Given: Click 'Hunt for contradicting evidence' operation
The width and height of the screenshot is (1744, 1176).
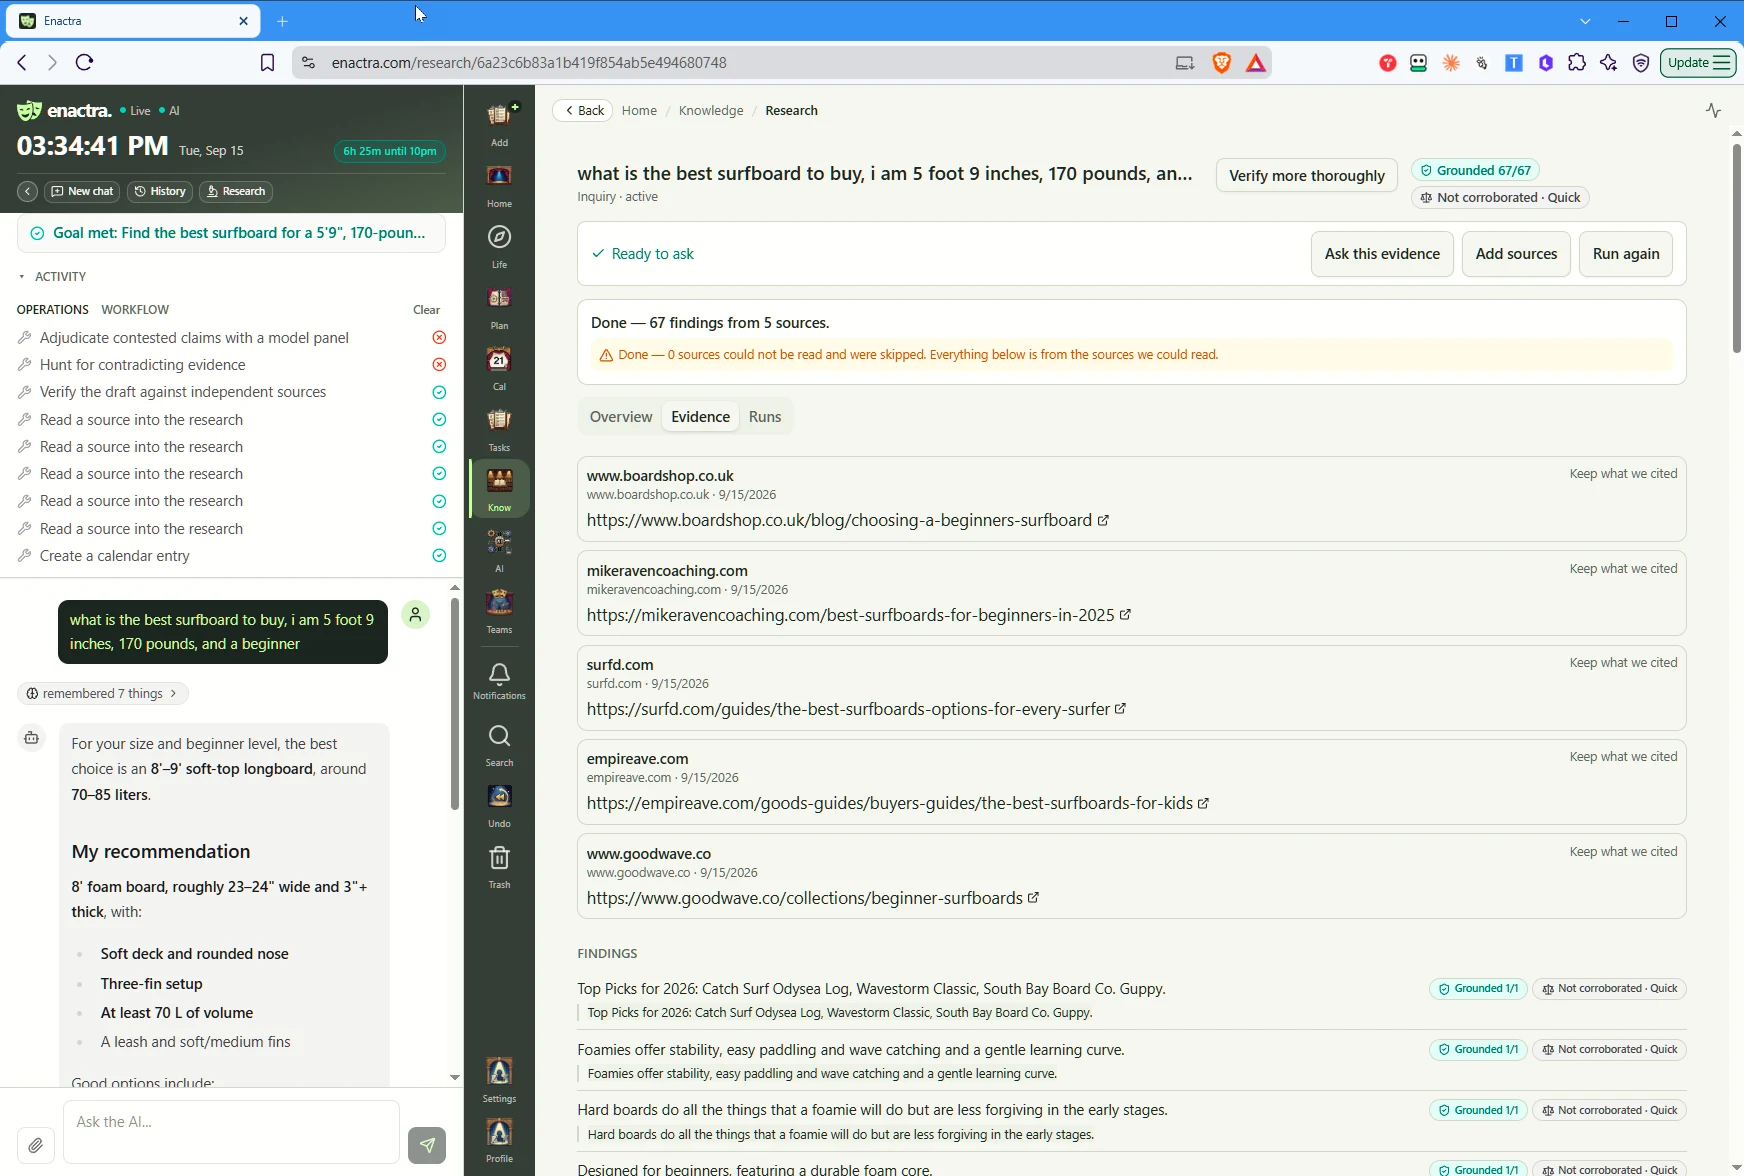Looking at the screenshot, I should coord(142,365).
